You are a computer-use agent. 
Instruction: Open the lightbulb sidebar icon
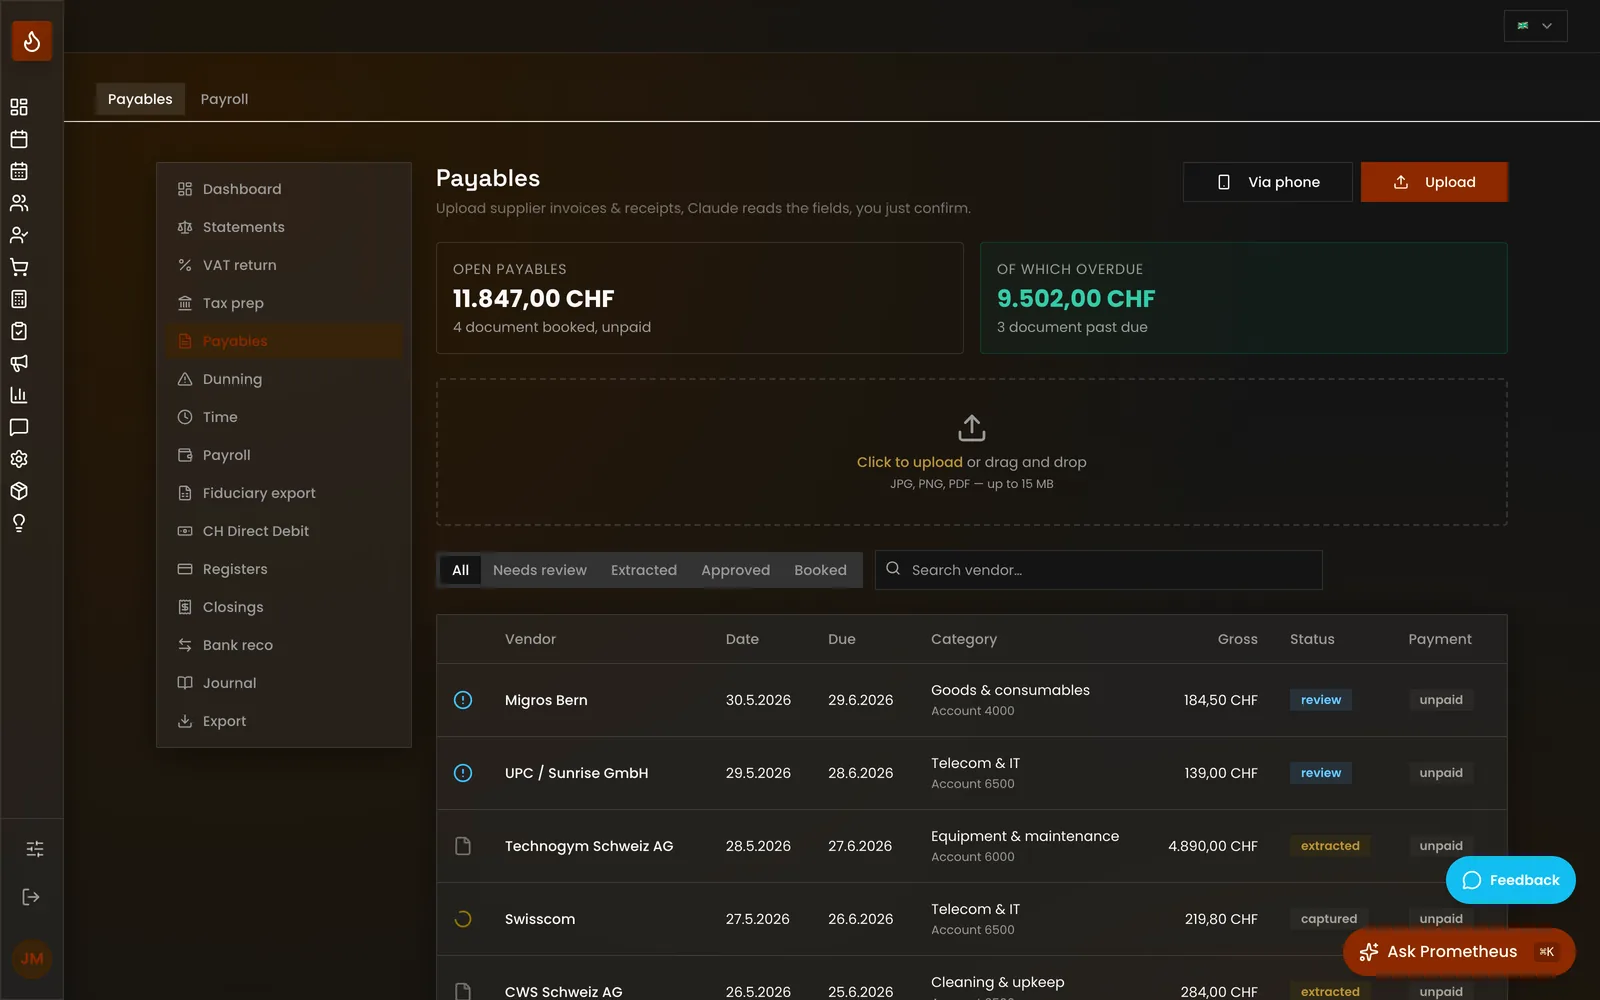click(19, 523)
